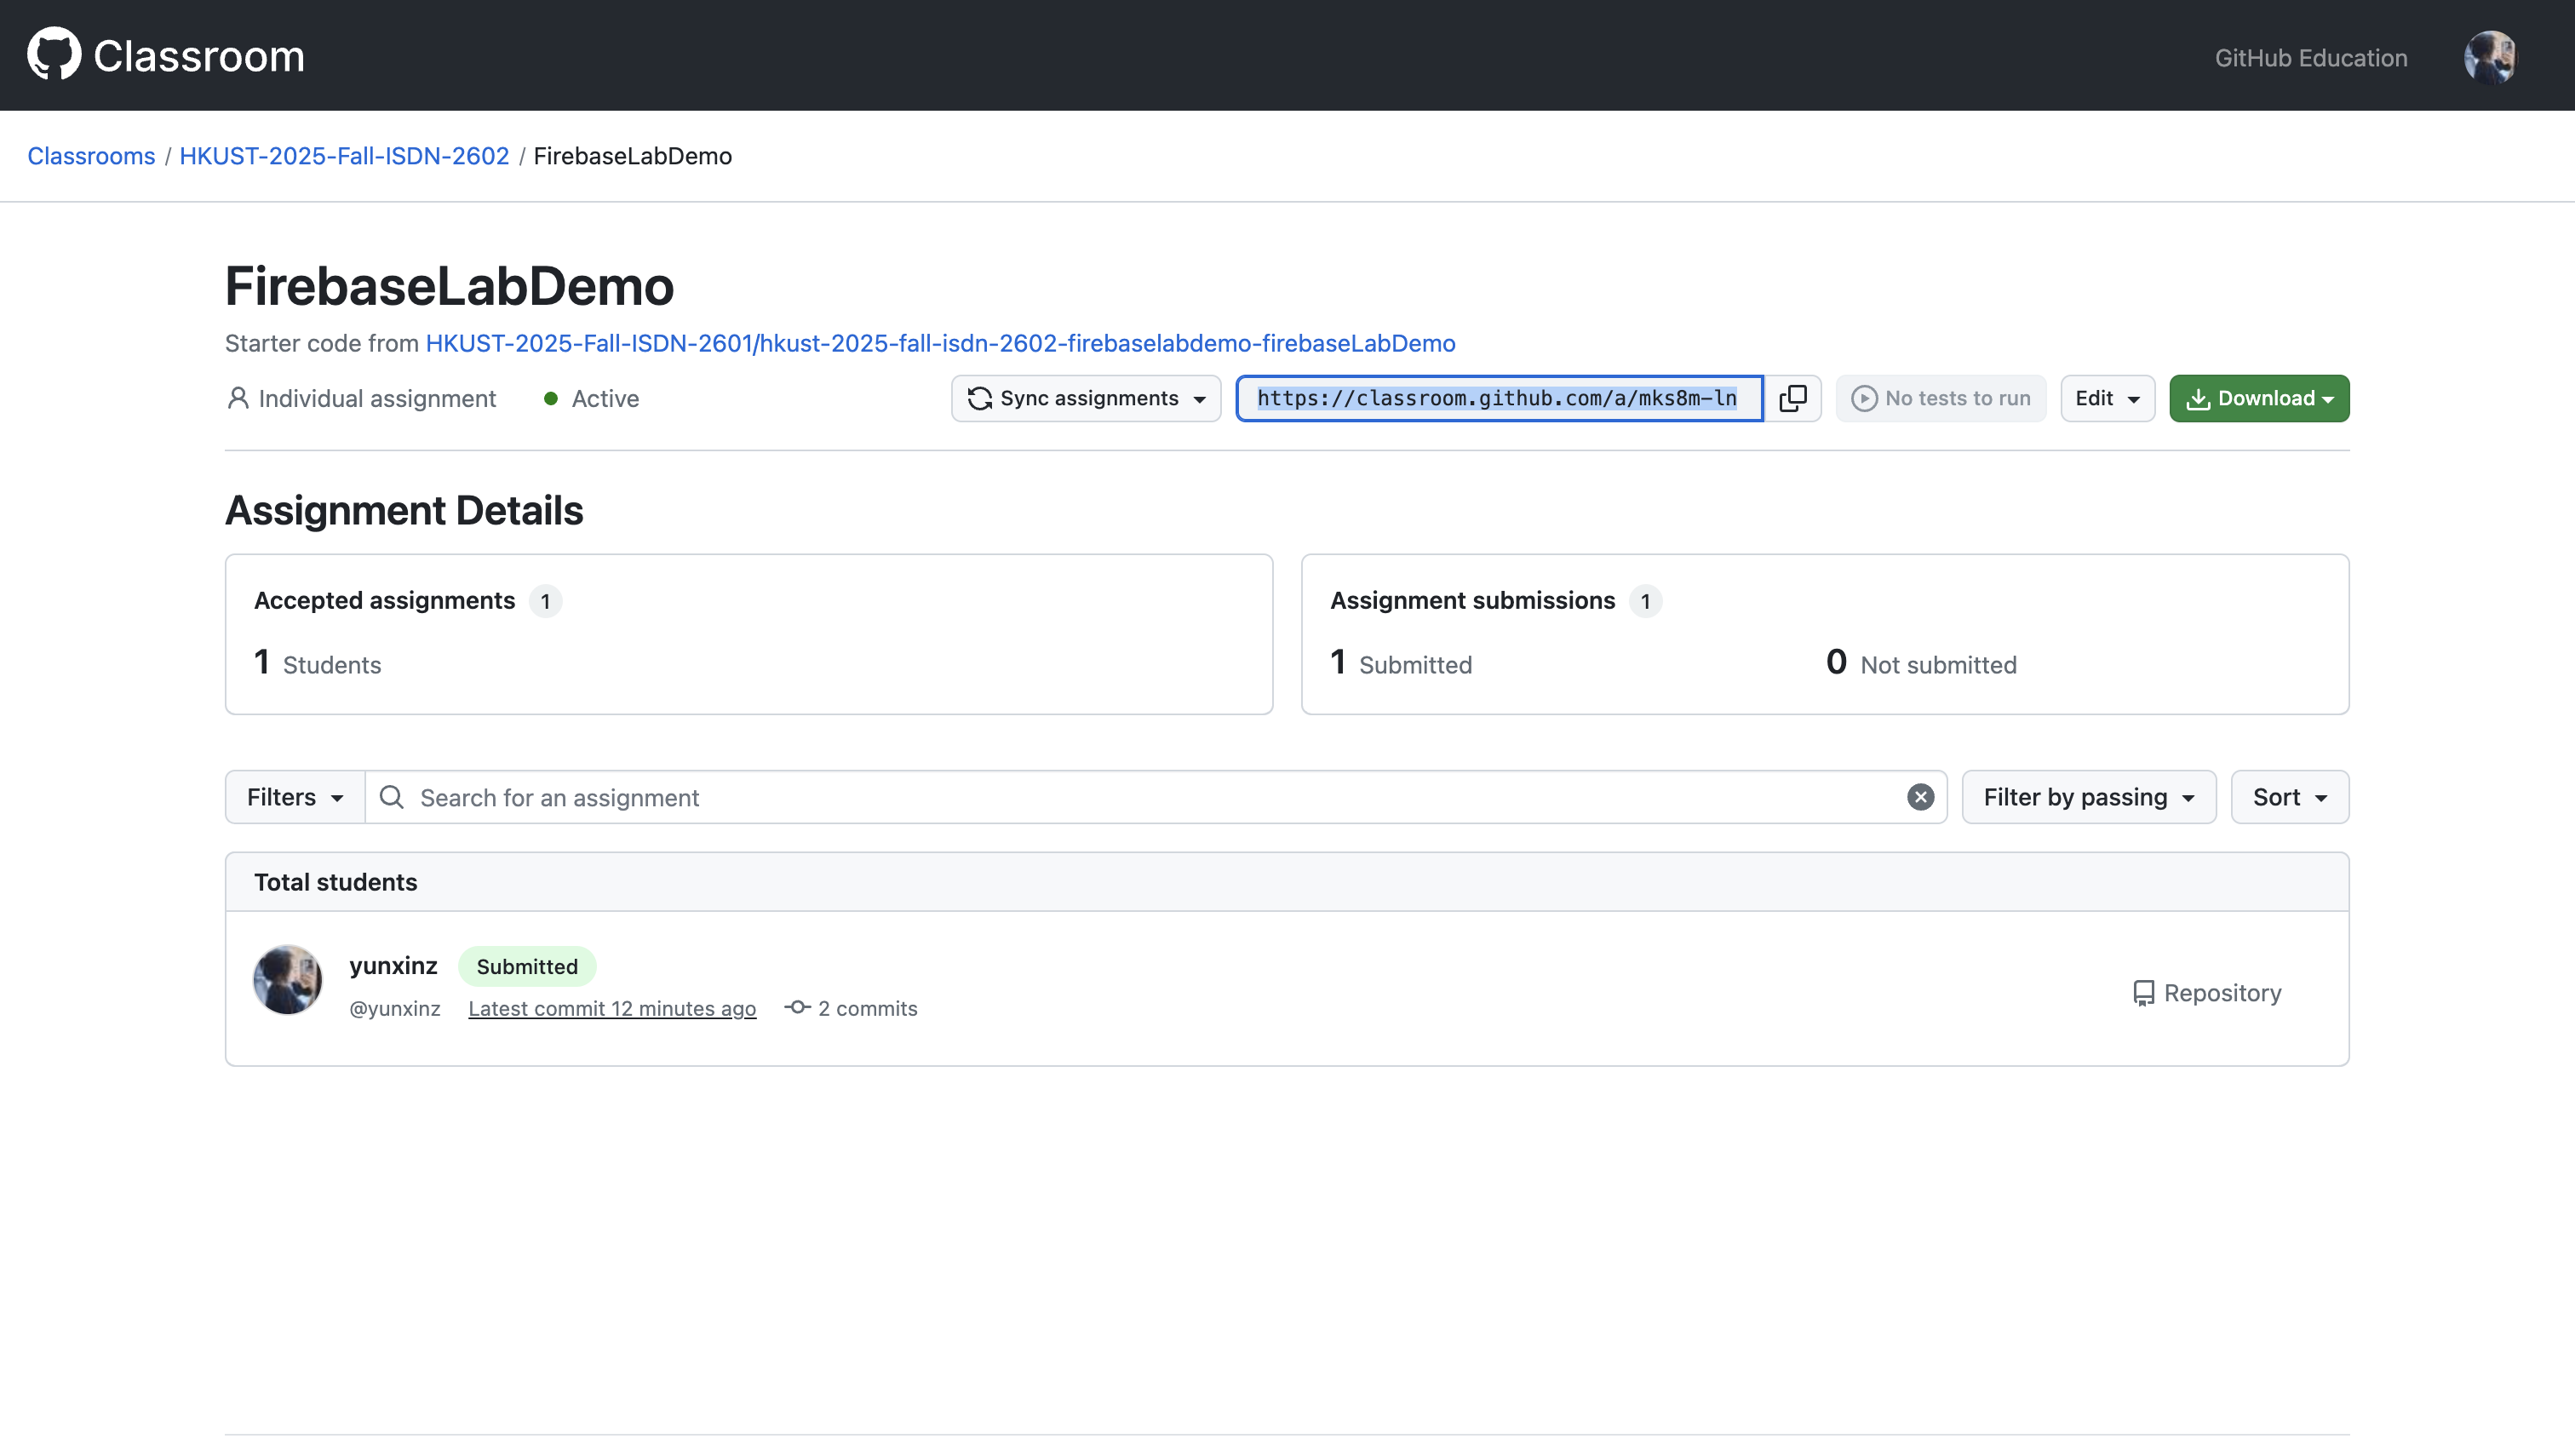Expand the Sync assignments dropdown
Screen dimensions: 2575x1456
click(x=1086, y=398)
